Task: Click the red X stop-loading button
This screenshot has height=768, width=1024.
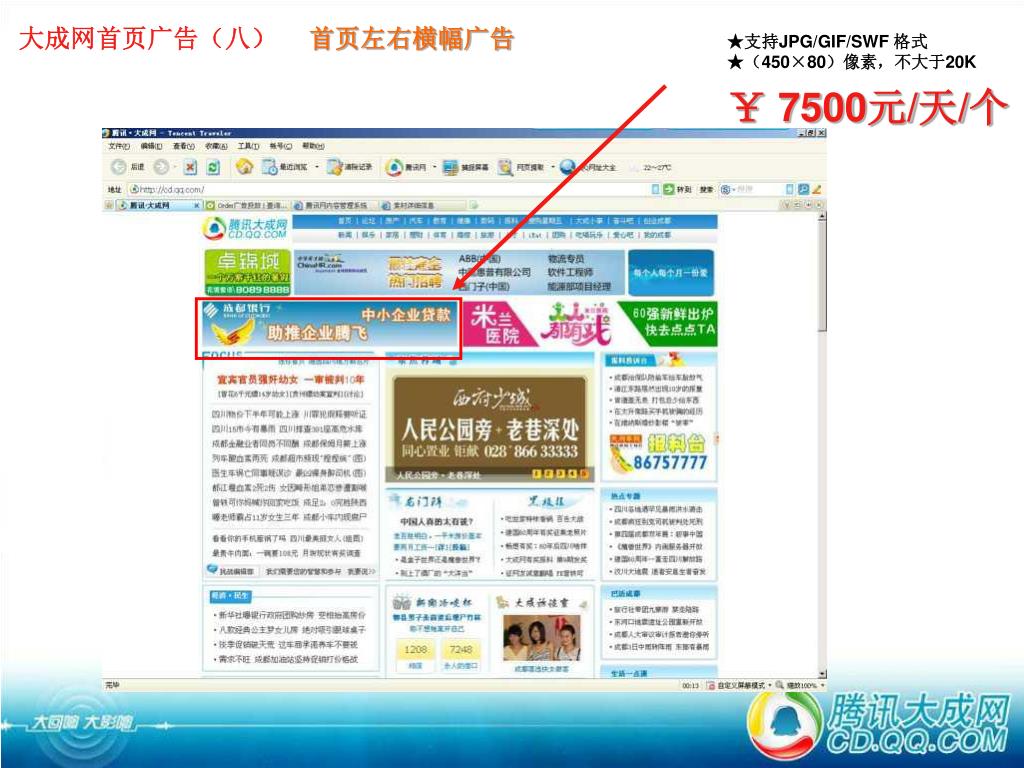Action: (x=190, y=167)
